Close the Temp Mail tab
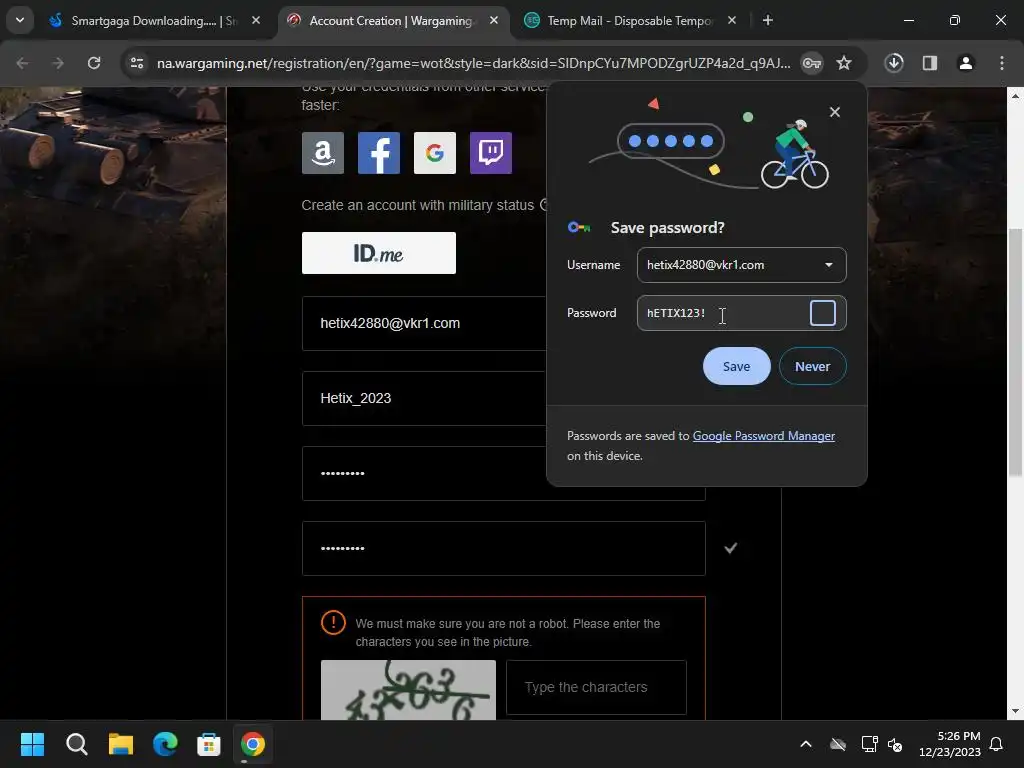Image resolution: width=1024 pixels, height=768 pixels. click(x=732, y=21)
